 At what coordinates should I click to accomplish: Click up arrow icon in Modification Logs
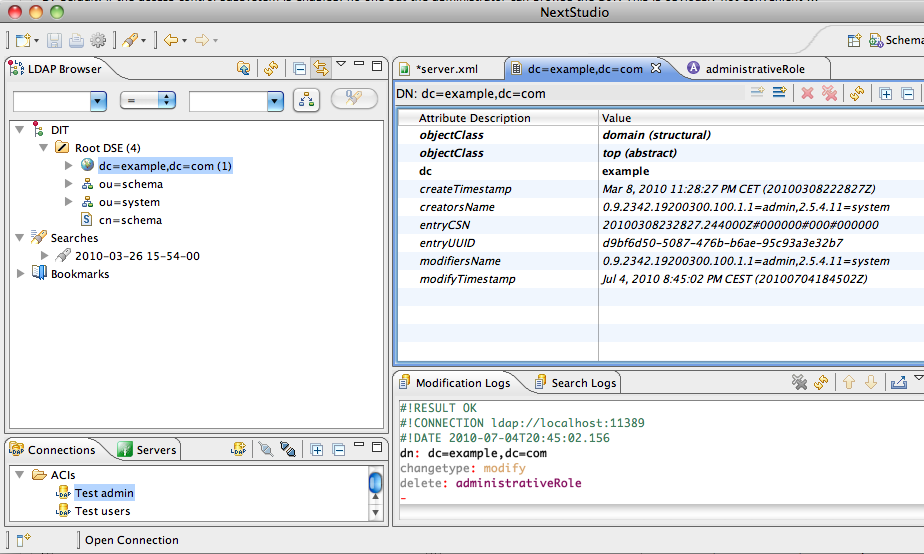pos(849,383)
